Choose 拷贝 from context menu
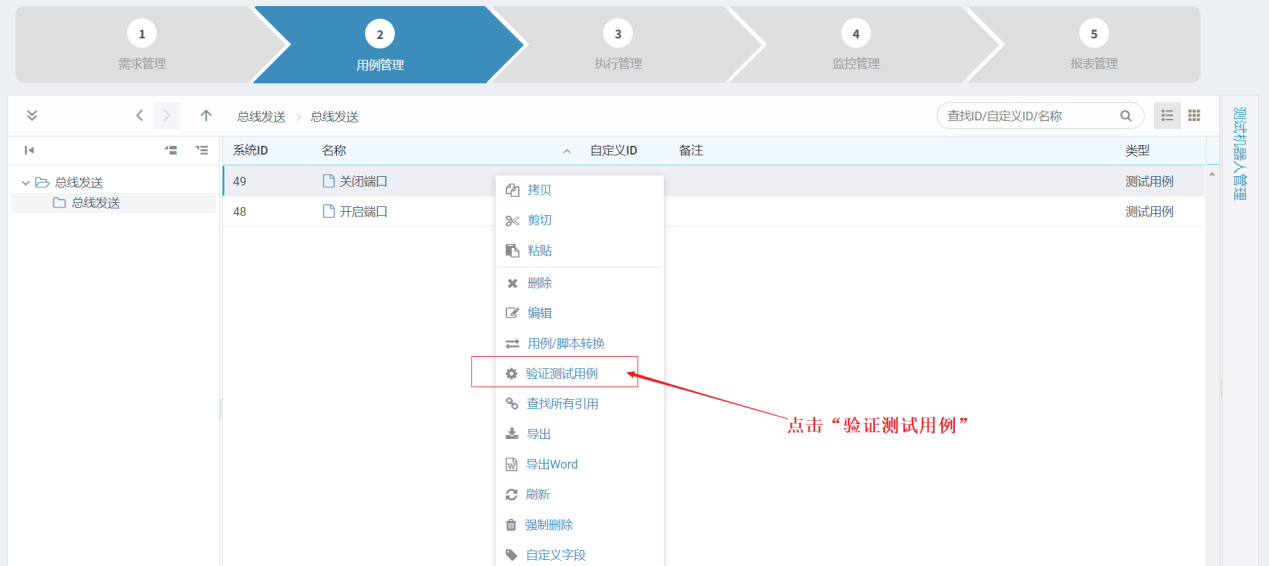Screen dimensions: 1269x566 click(580, 190)
